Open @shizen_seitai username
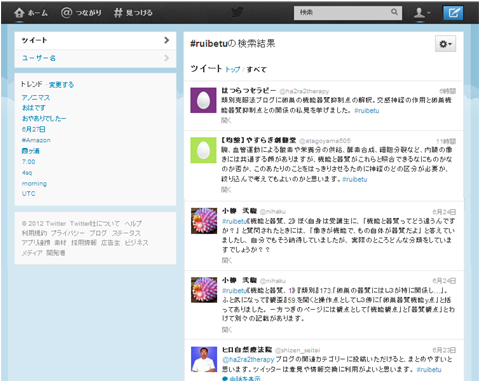Image resolution: width=480 pixels, height=387 pixels. tap(298, 350)
